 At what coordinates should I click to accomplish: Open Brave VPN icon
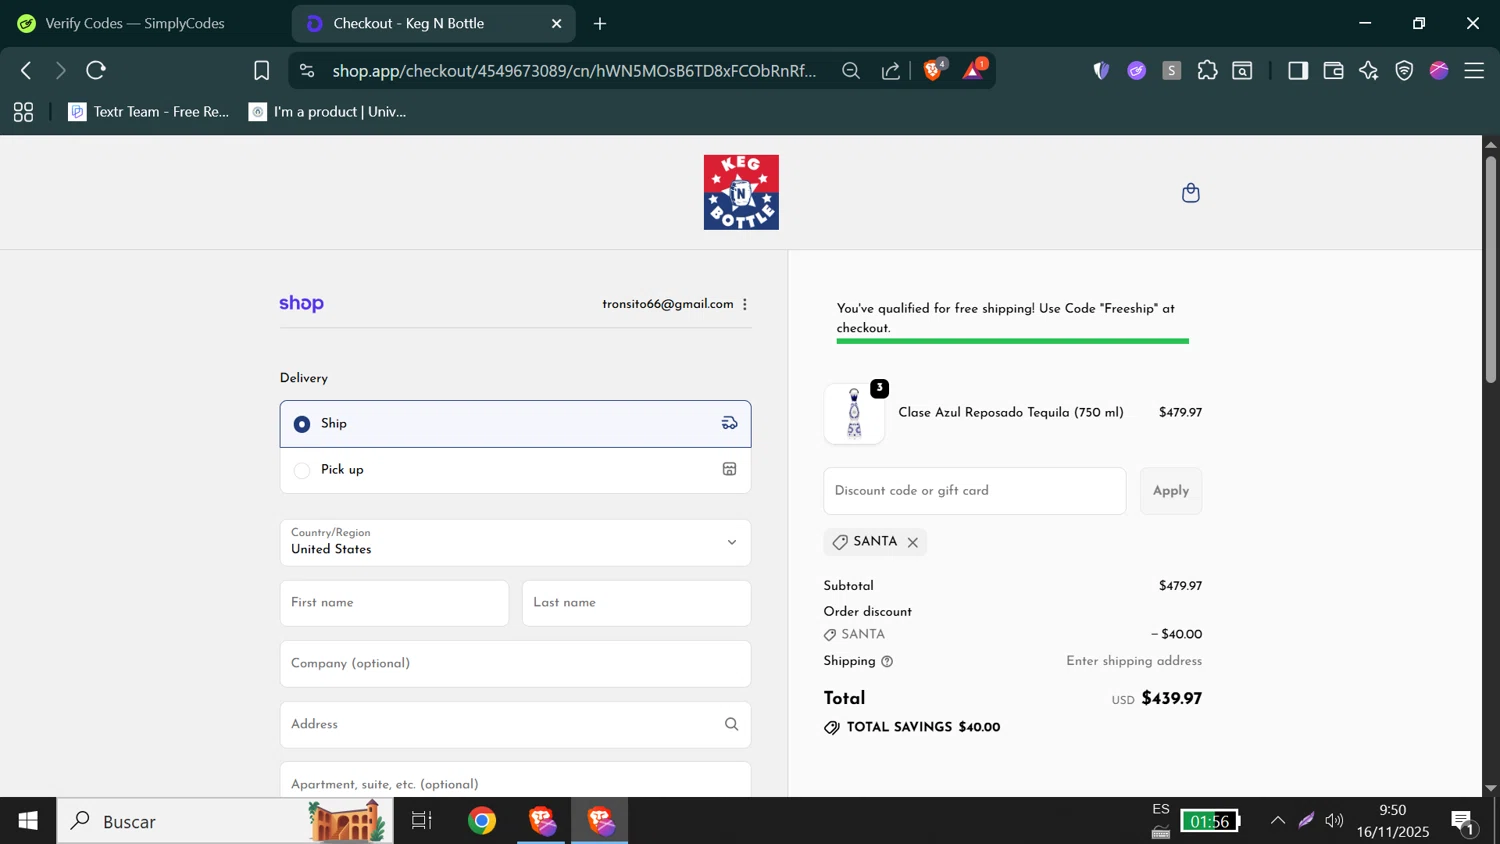pos(1404,70)
